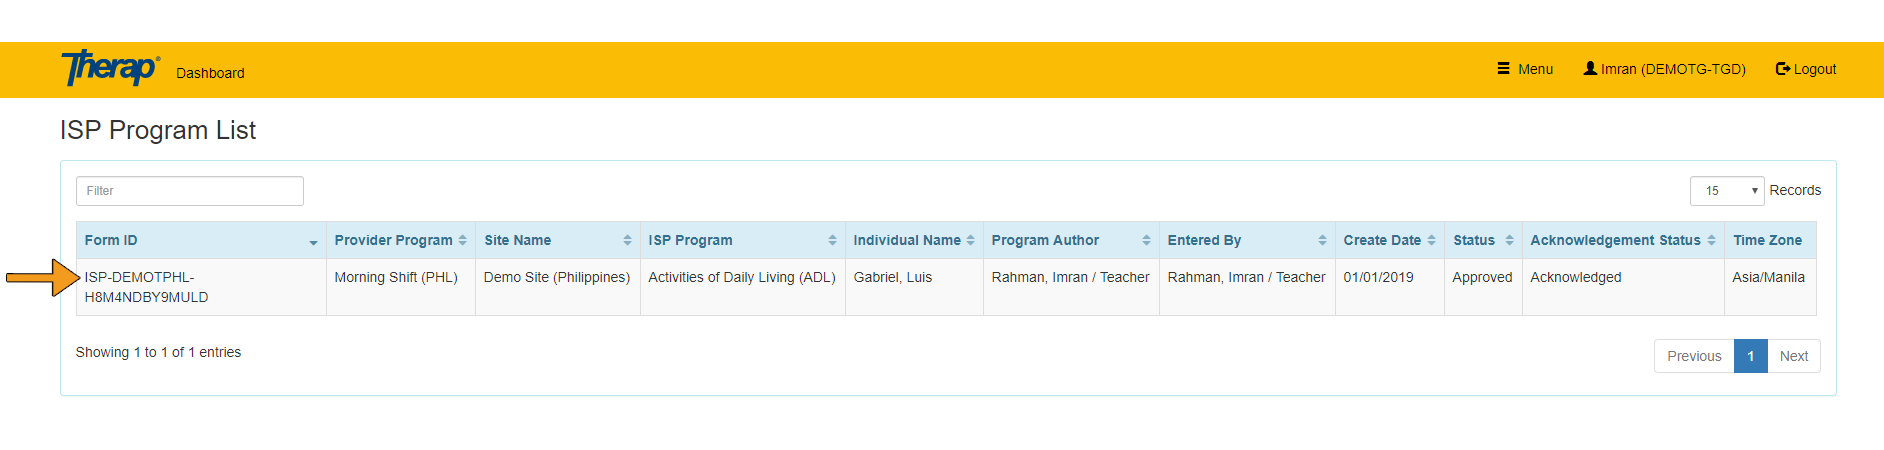Open the hamburger Menu icon
This screenshot has height=450, width=1884.
tap(1503, 69)
